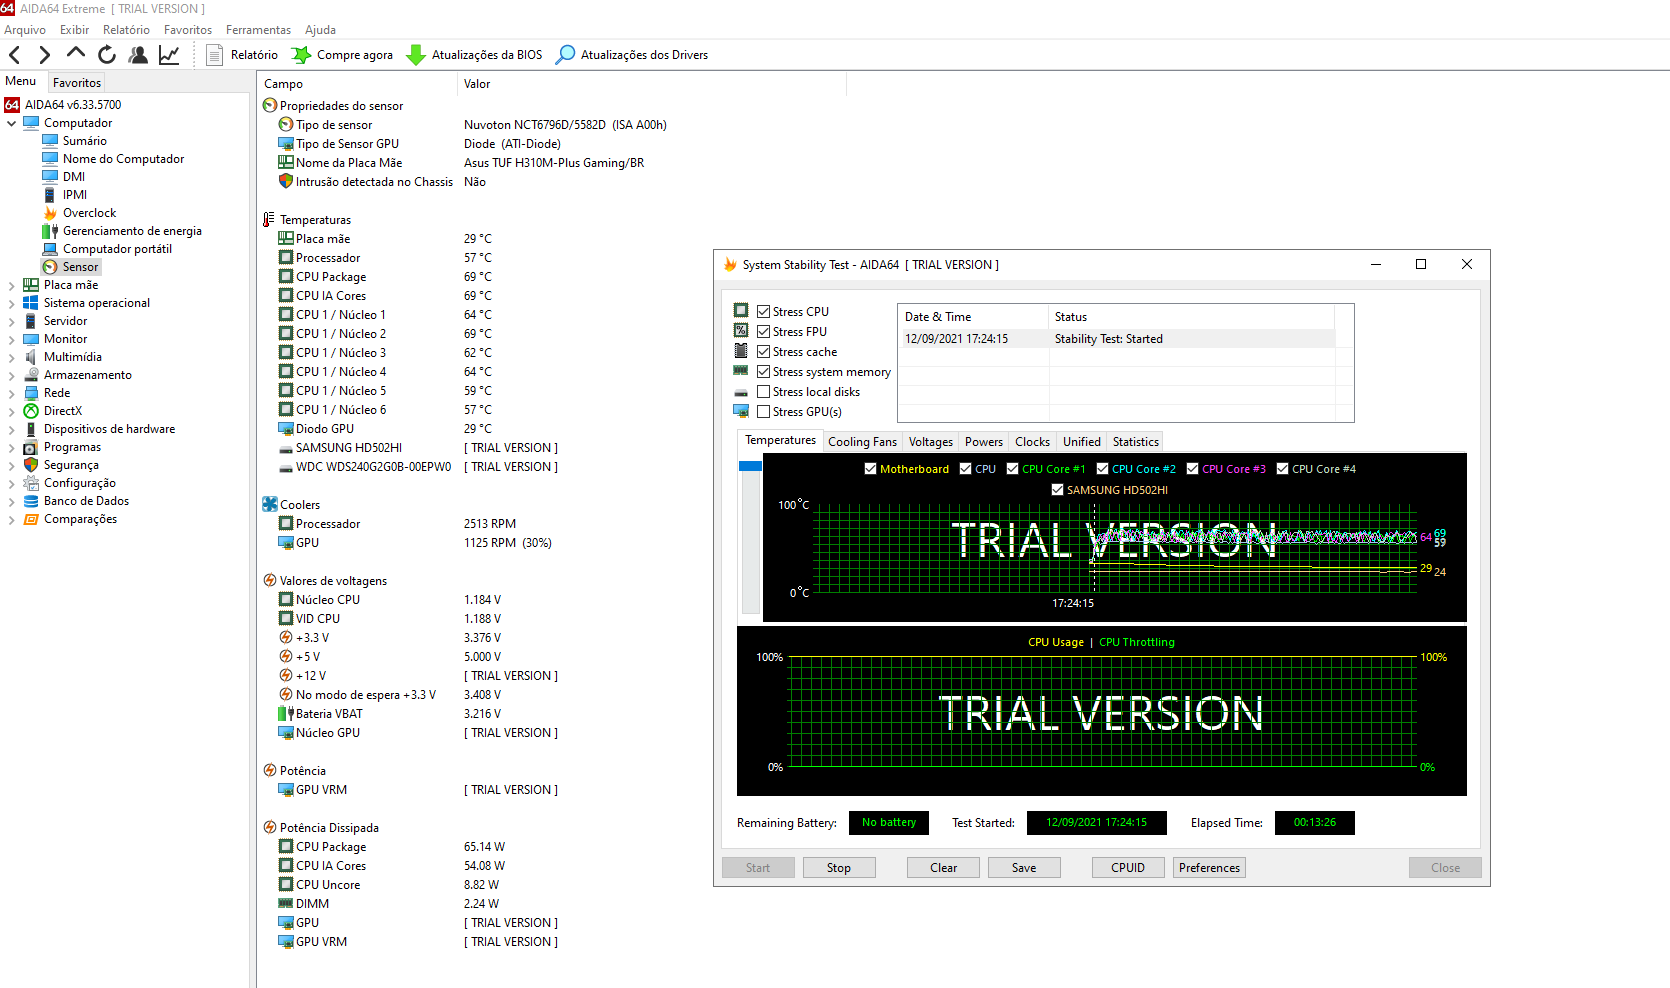Open the Banco de Dados node
Image resolution: width=1670 pixels, height=988 pixels.
86,501
